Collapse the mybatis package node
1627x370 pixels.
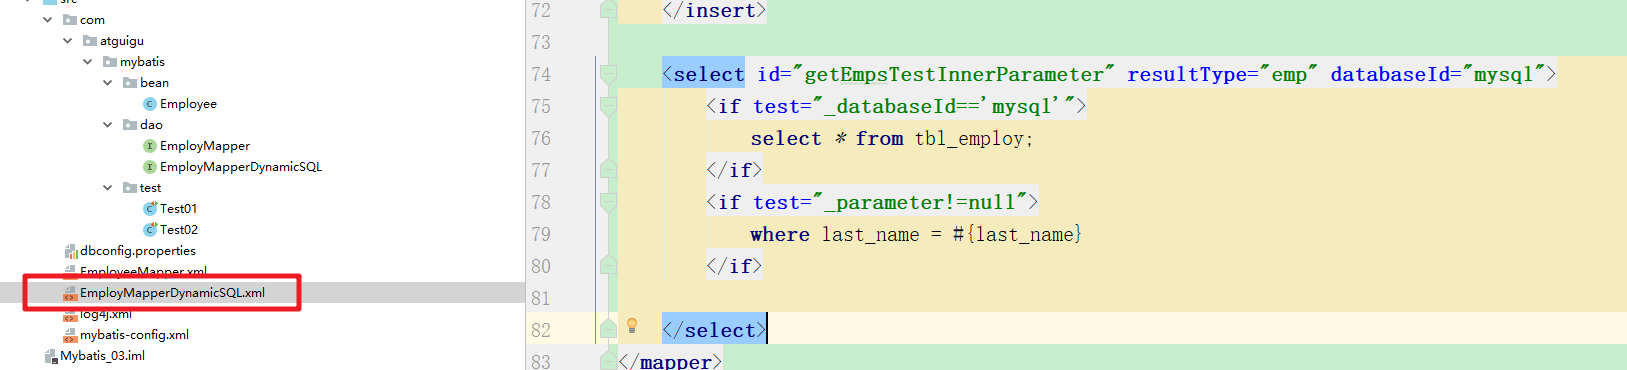pyautogui.click(x=88, y=62)
